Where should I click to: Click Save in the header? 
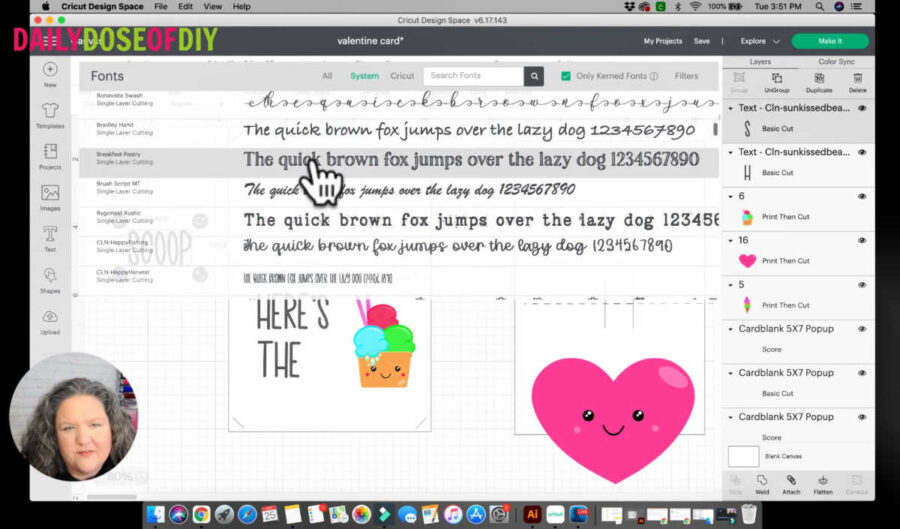701,41
